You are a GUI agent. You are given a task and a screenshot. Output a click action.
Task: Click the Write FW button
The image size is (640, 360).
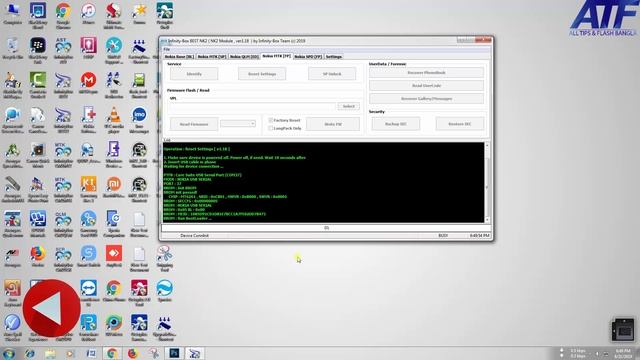[333, 124]
